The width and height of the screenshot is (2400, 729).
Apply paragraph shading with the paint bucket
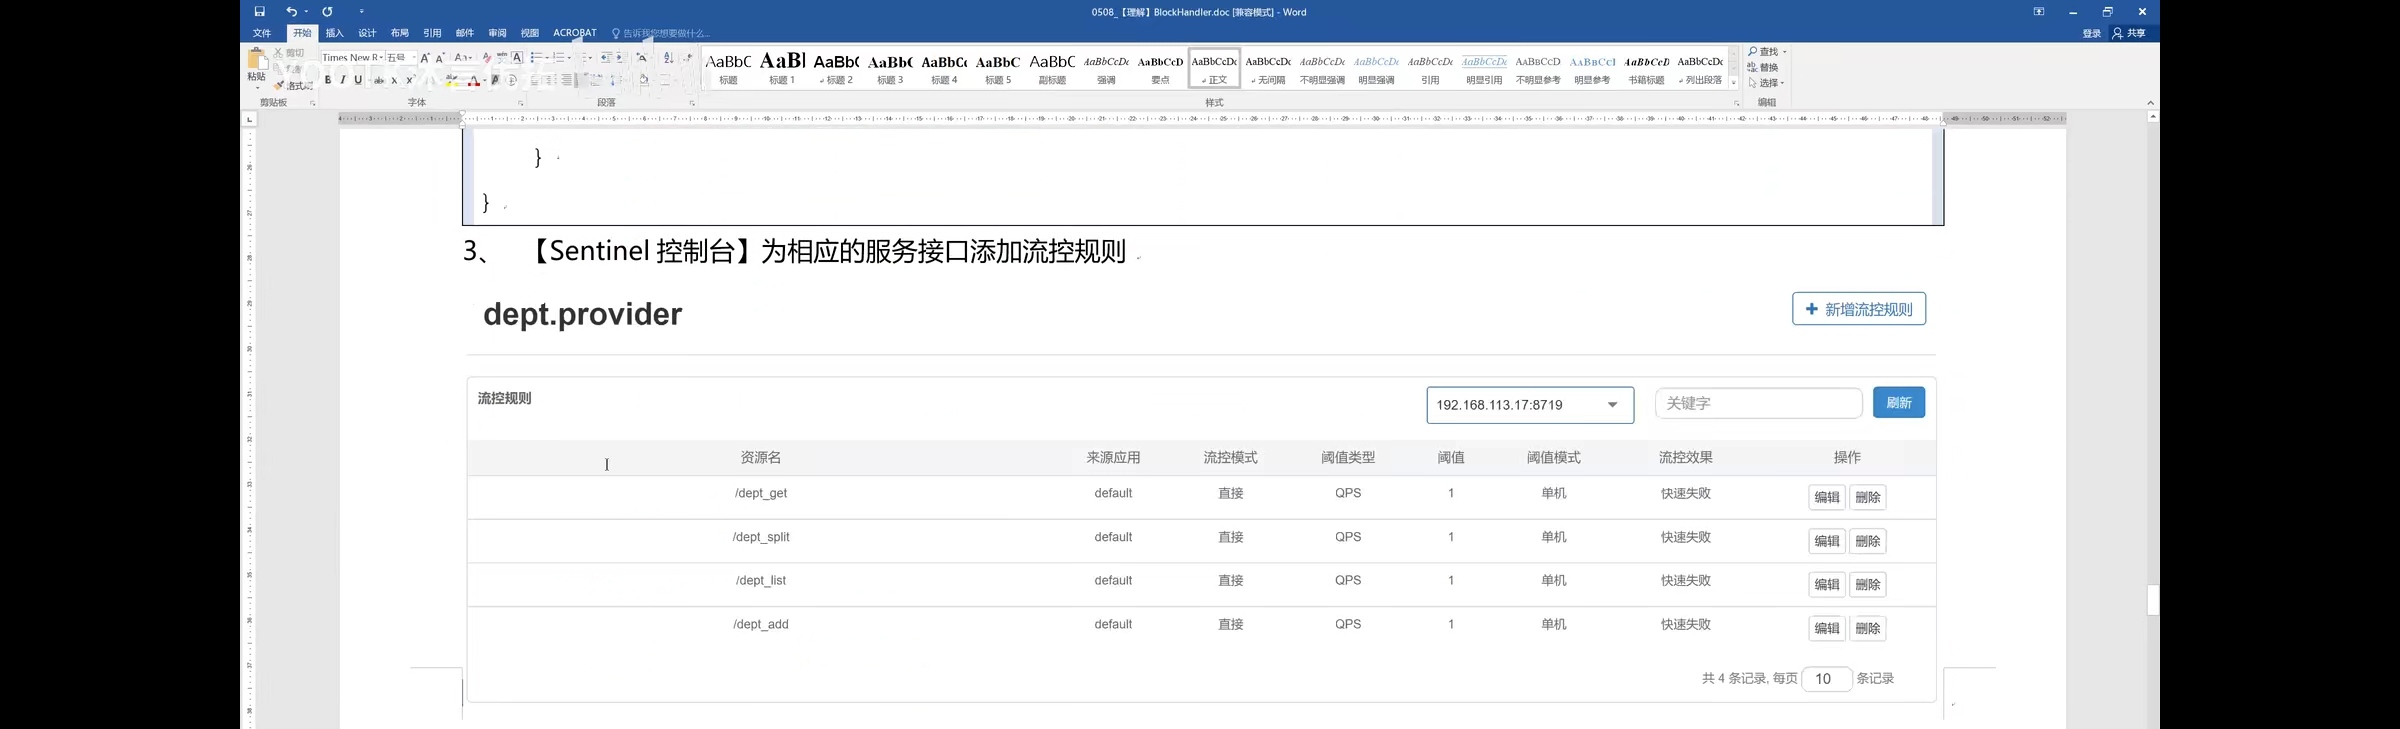644,80
